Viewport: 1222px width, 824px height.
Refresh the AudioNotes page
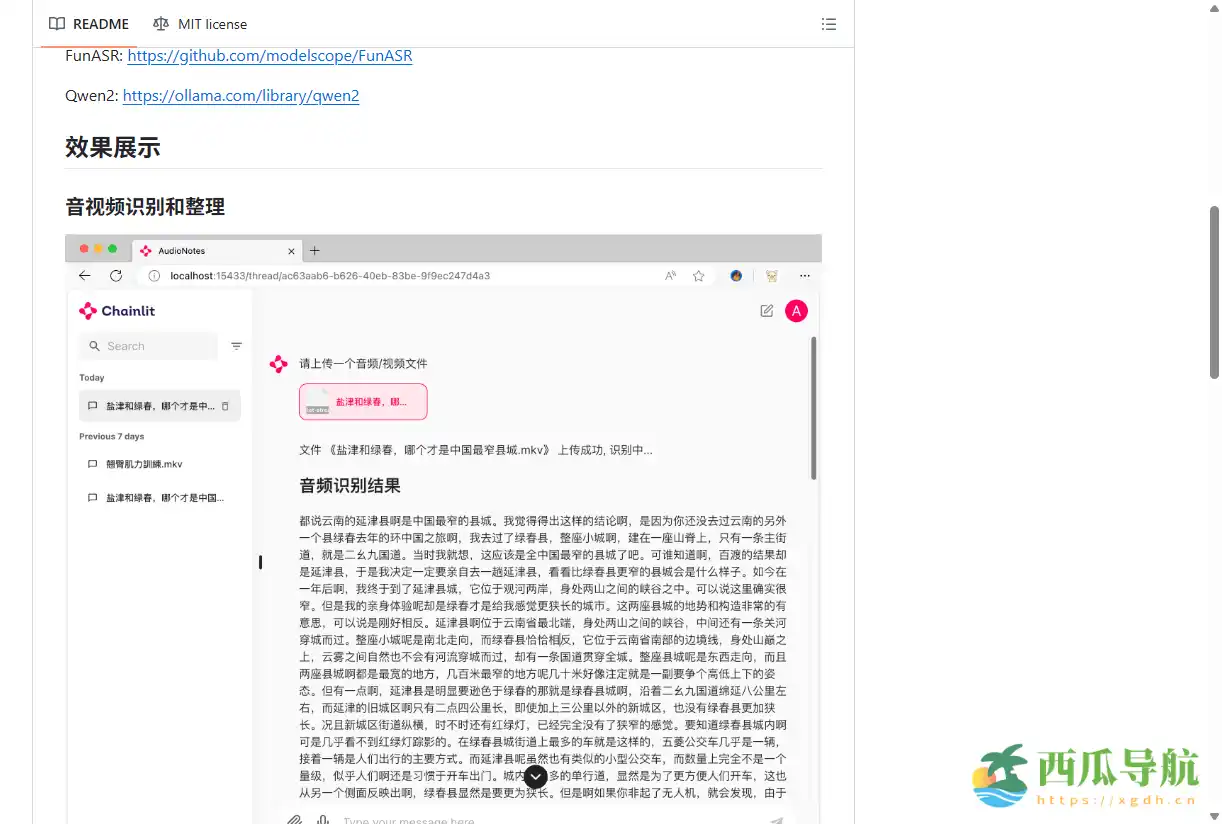[x=116, y=275]
